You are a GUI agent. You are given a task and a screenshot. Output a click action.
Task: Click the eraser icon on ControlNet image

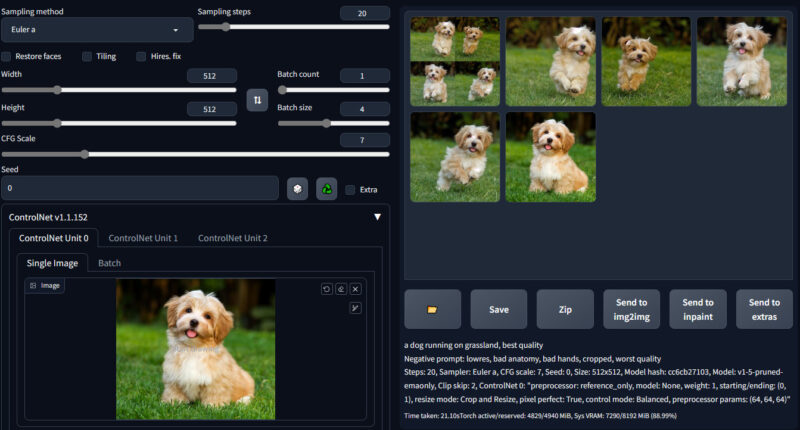pyautogui.click(x=340, y=289)
